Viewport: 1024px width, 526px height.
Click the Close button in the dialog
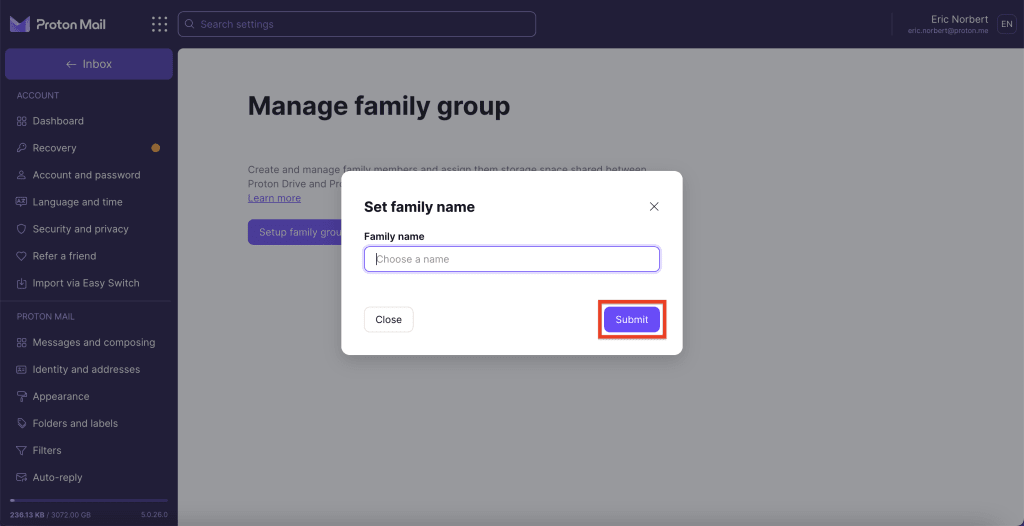tap(389, 320)
